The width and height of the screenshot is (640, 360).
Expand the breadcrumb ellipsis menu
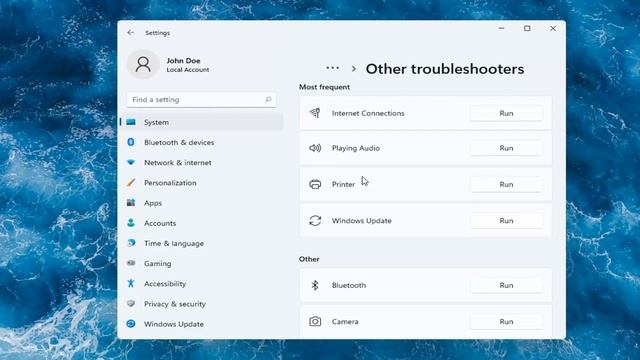tap(333, 68)
